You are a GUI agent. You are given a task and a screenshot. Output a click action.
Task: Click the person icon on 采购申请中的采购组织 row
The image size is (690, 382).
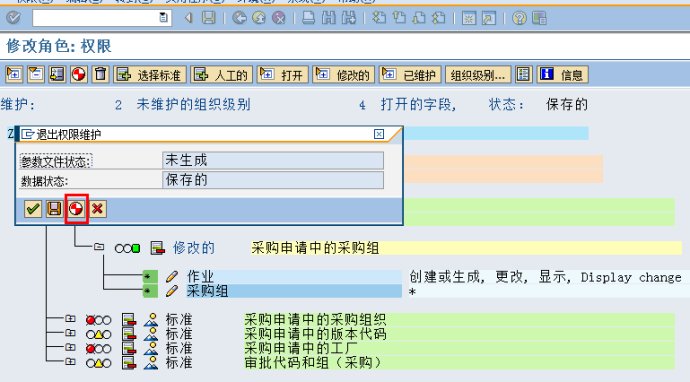coord(151,320)
